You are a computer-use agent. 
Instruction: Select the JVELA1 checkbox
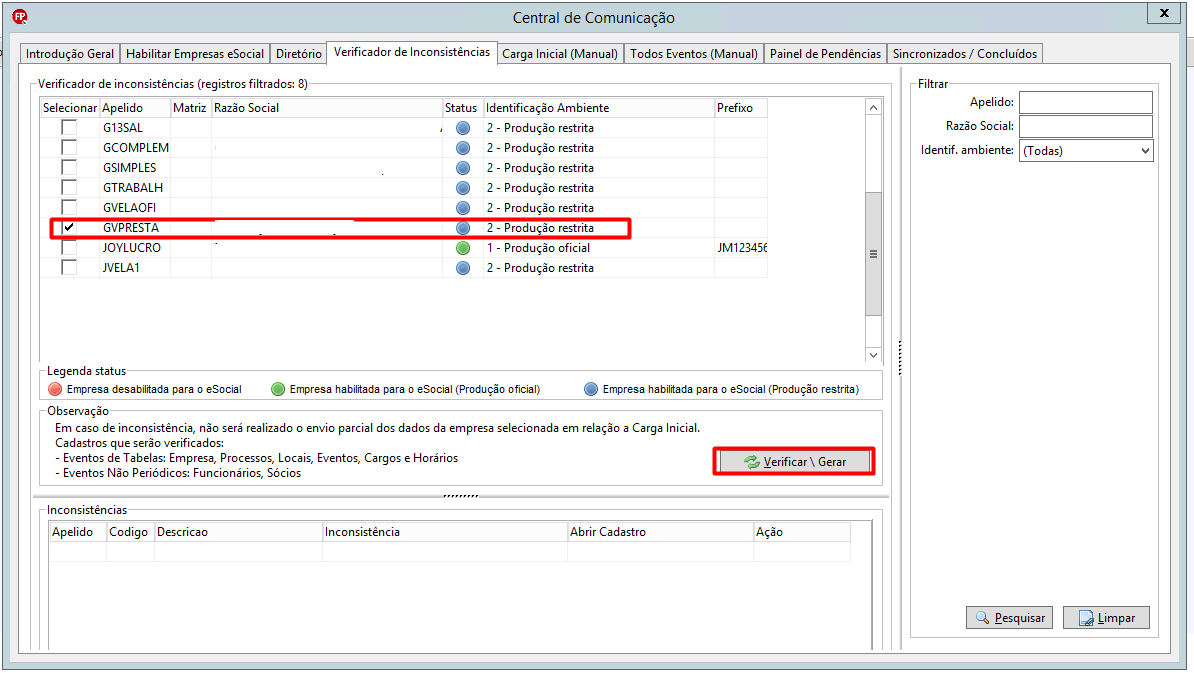[x=69, y=267]
